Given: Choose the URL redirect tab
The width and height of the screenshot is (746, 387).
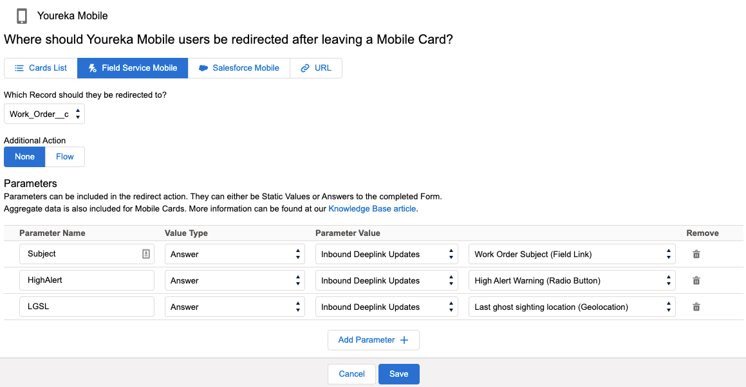Looking at the screenshot, I should click(316, 68).
